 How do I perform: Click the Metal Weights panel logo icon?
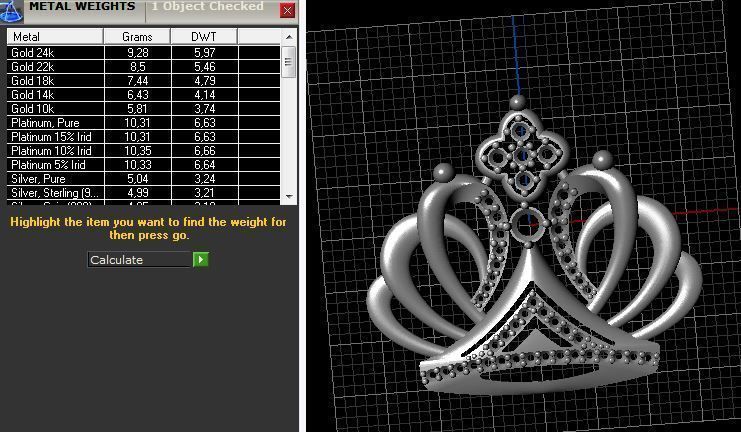[11, 11]
